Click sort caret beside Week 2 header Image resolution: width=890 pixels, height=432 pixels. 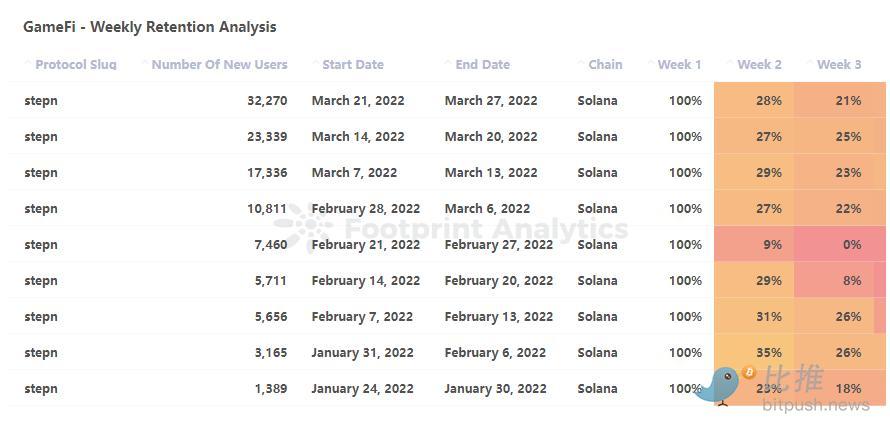(x=730, y=63)
